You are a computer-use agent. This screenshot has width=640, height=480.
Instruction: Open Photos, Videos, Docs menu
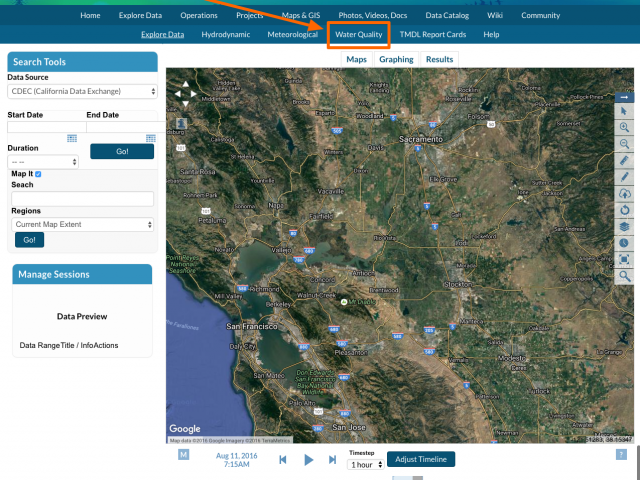(373, 16)
